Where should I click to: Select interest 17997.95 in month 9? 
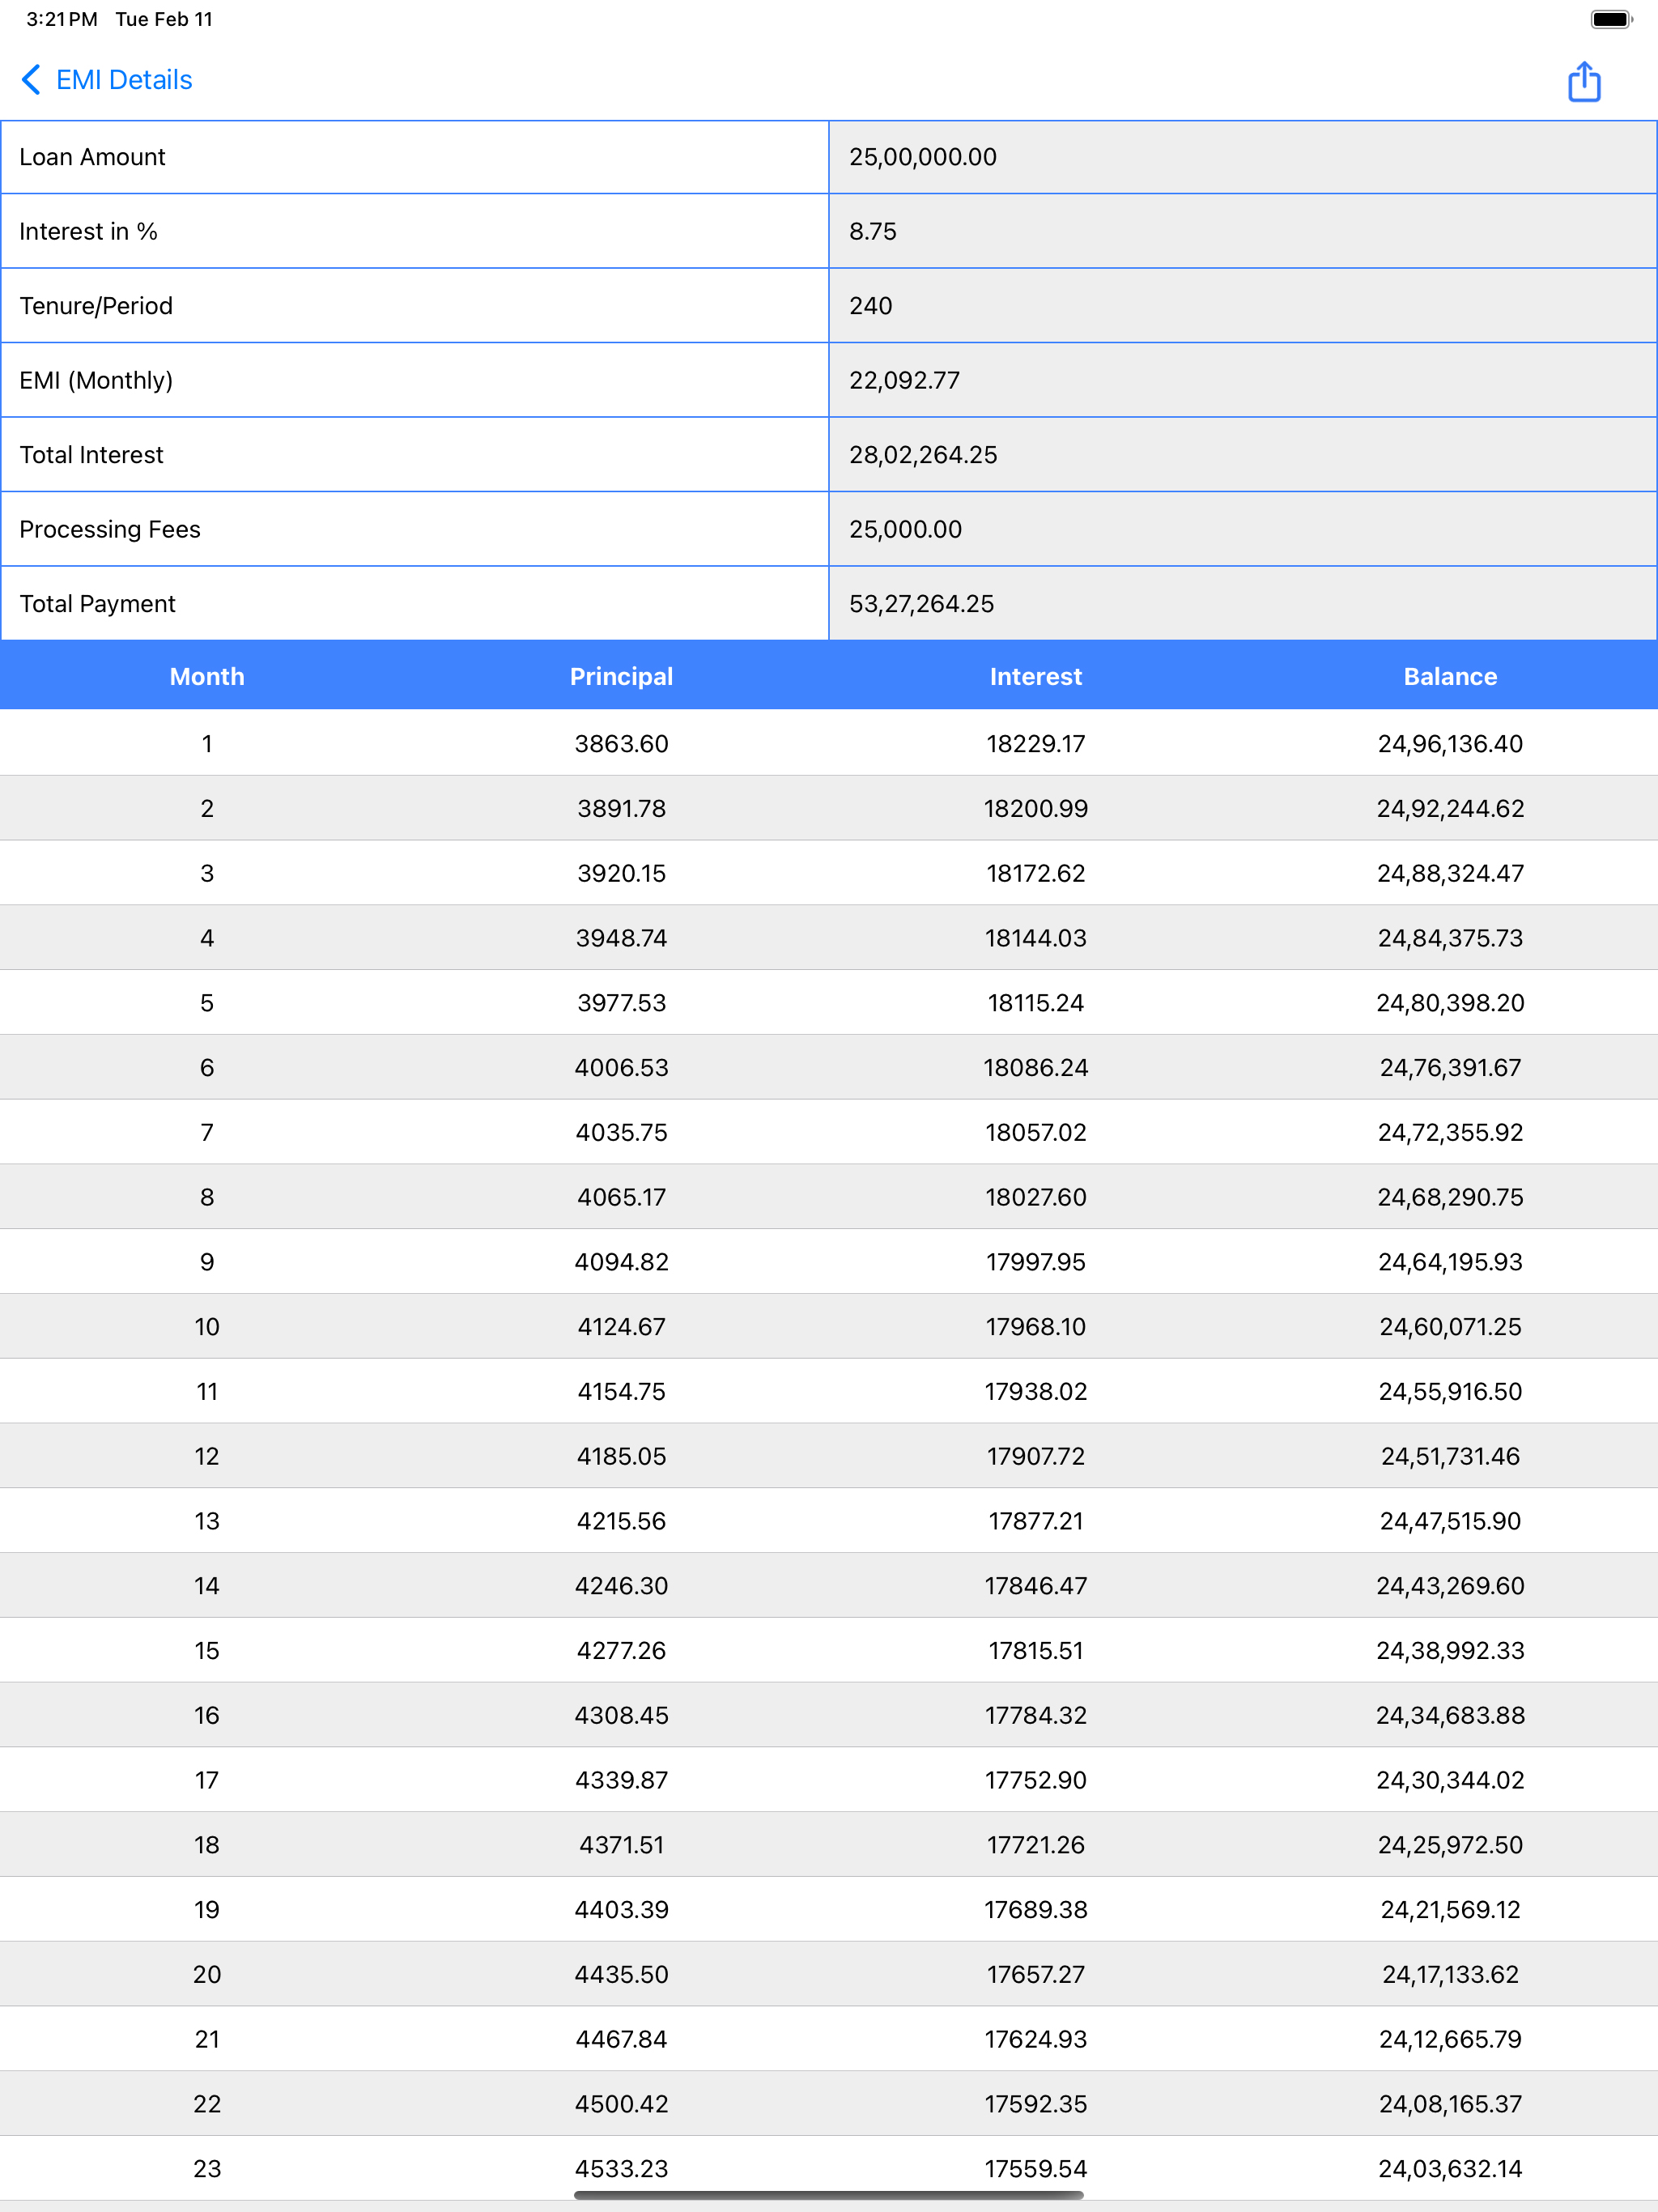(1036, 1262)
